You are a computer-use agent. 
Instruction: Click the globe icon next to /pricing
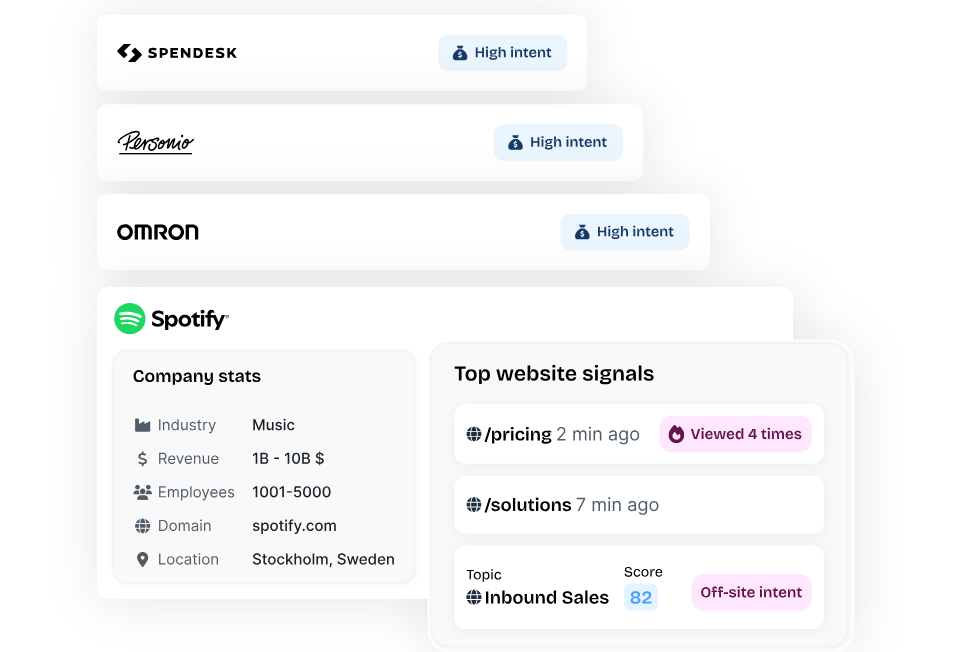[474, 434]
